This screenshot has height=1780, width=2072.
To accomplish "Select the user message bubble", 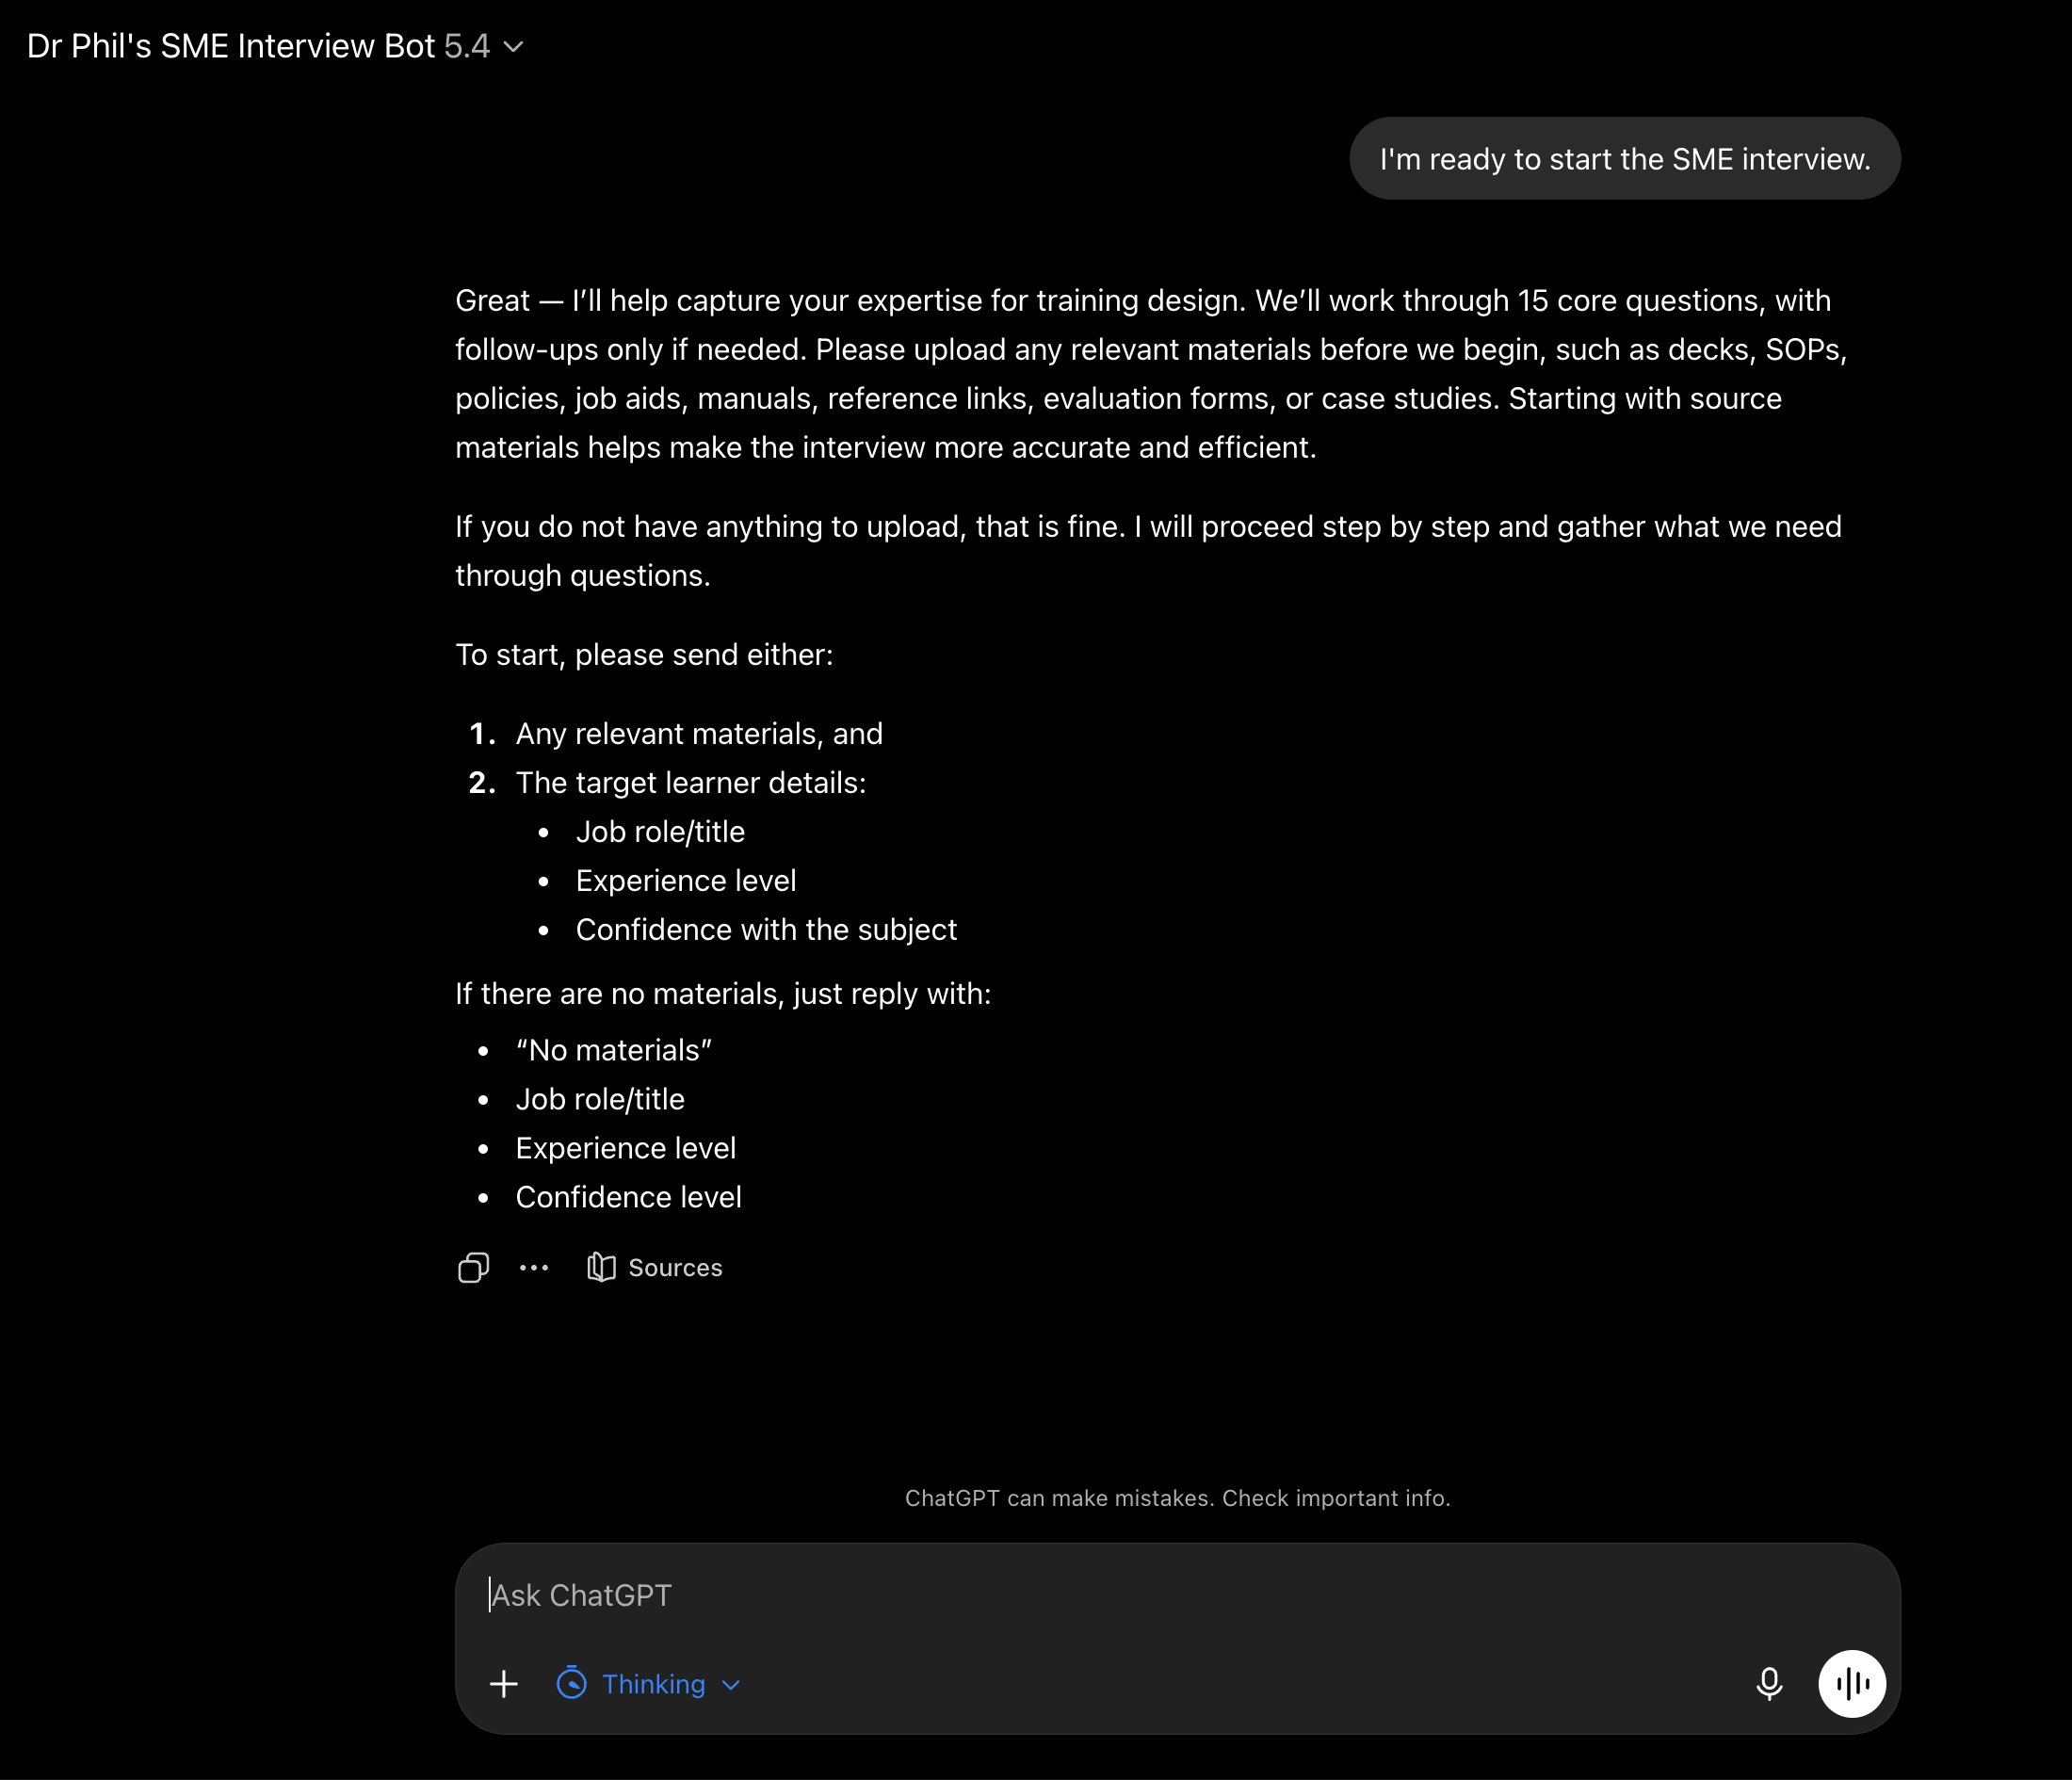I will click(1624, 158).
